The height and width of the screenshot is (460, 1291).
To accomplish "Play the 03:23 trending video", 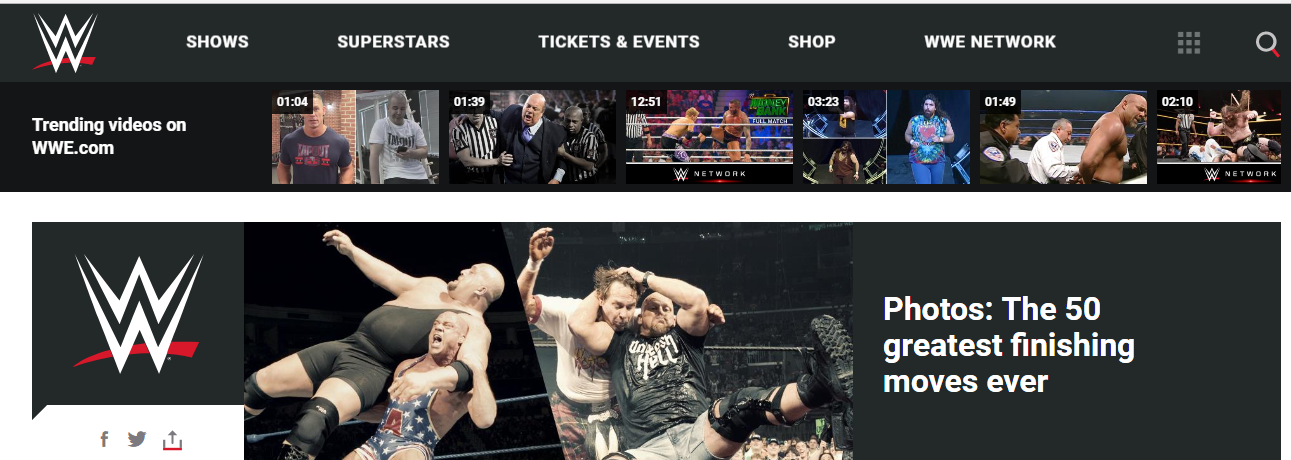I will coord(887,137).
